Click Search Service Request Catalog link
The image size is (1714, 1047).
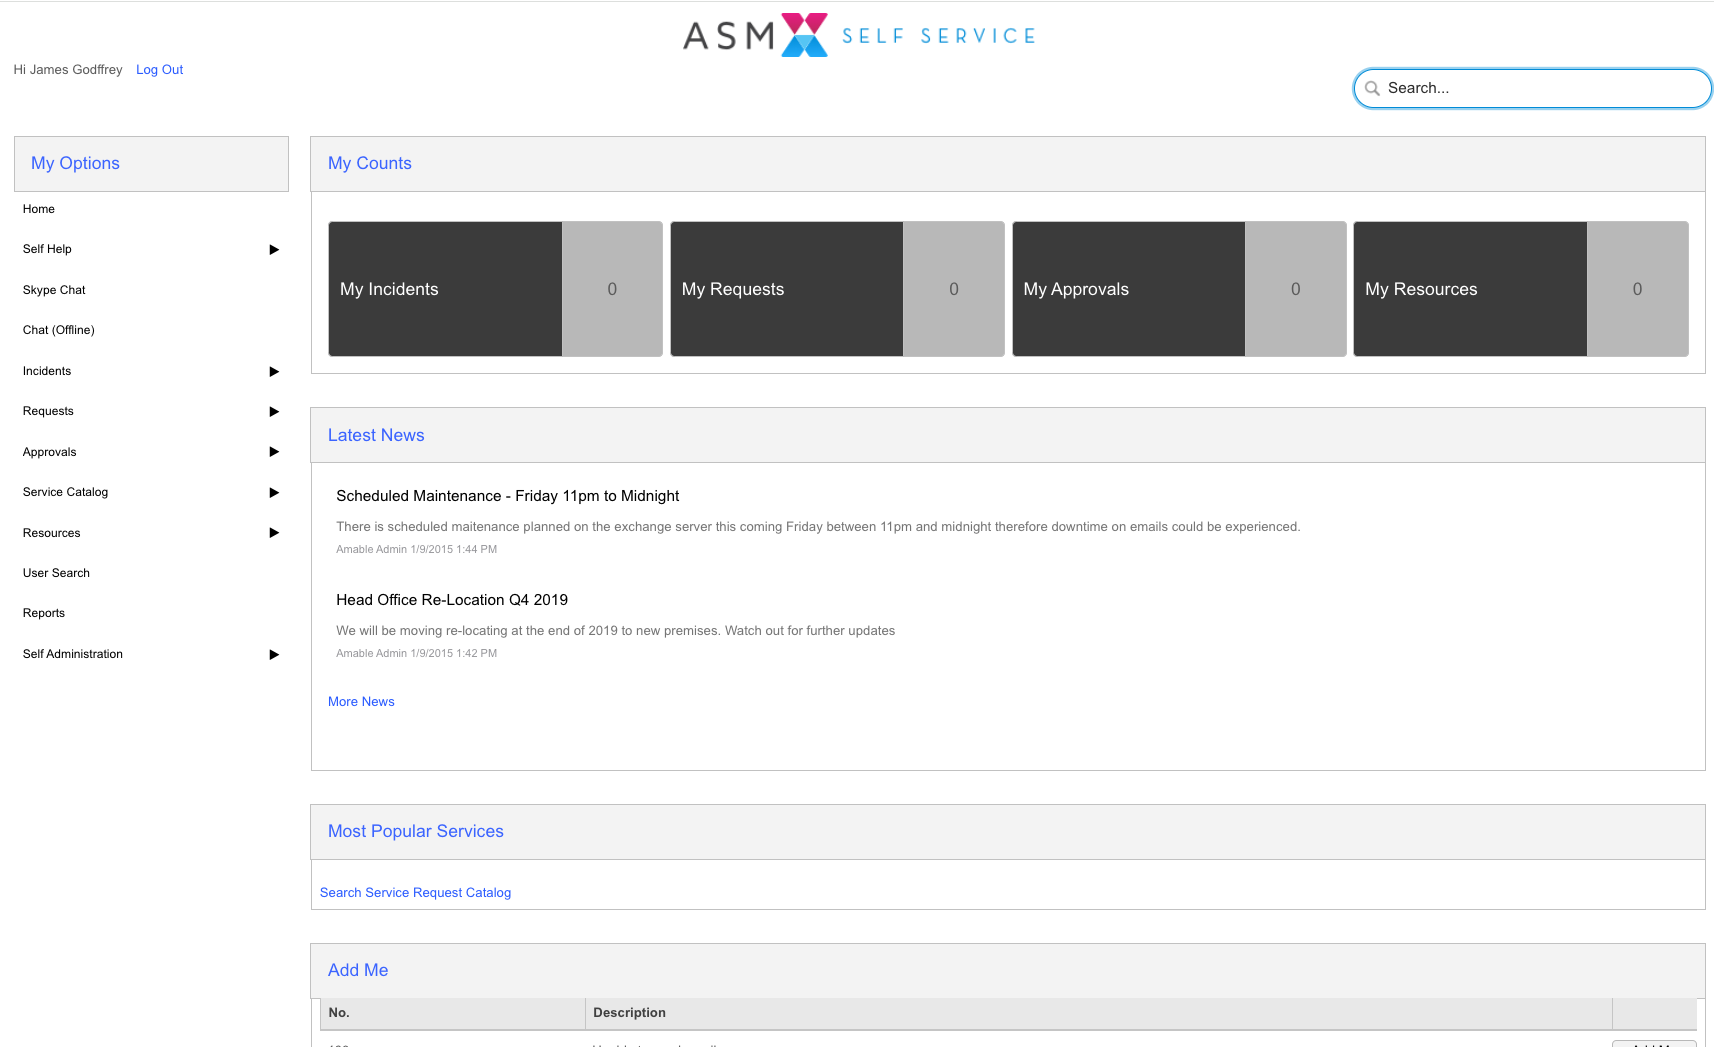click(415, 893)
